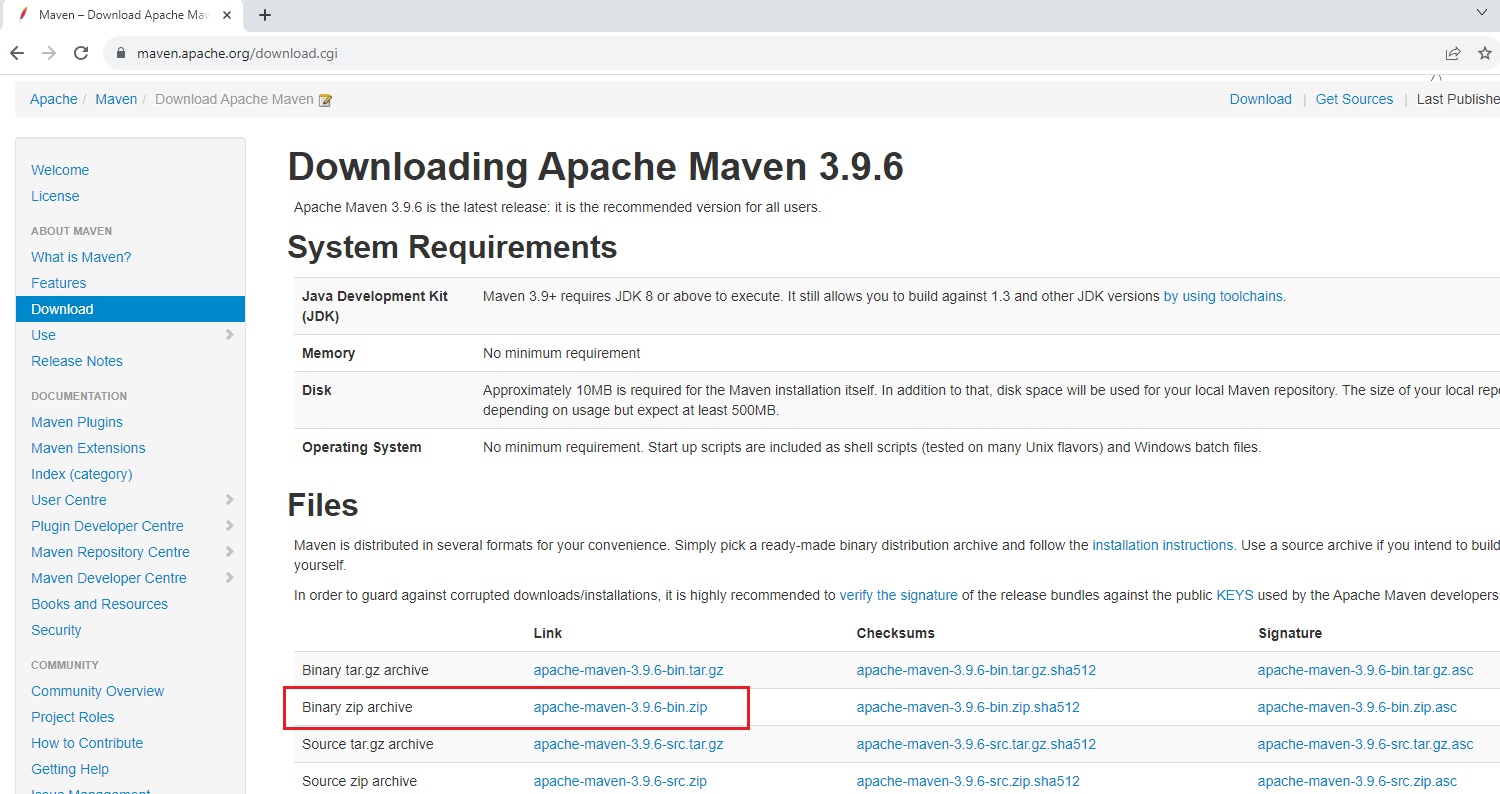Click 'verify the signature' link

click(898, 595)
